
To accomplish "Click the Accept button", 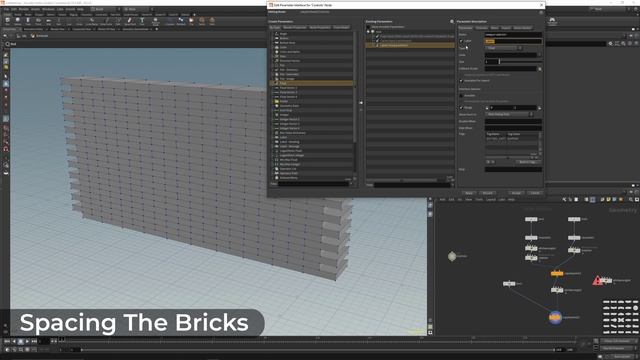I will 516,193.
